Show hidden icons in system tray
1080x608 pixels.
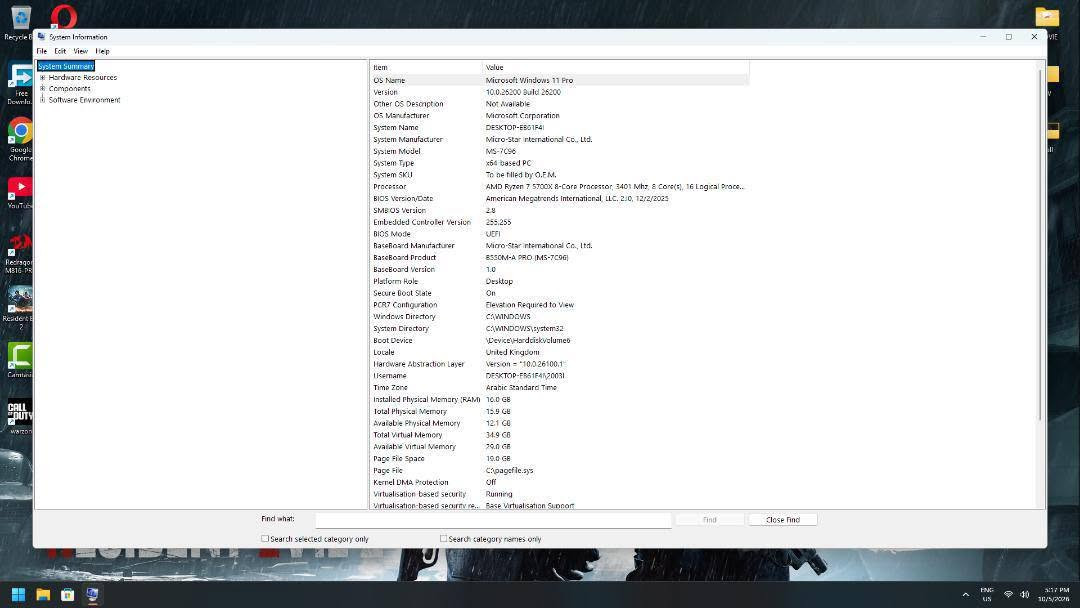966,595
